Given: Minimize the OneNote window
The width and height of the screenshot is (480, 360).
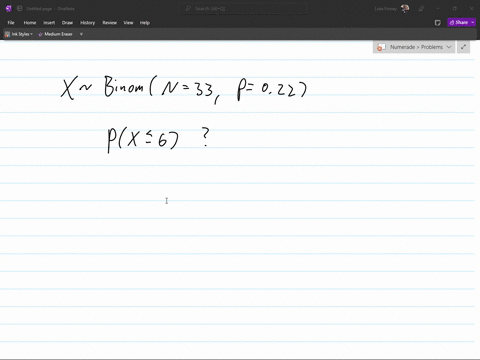Looking at the screenshot, I should [x=438, y=9].
